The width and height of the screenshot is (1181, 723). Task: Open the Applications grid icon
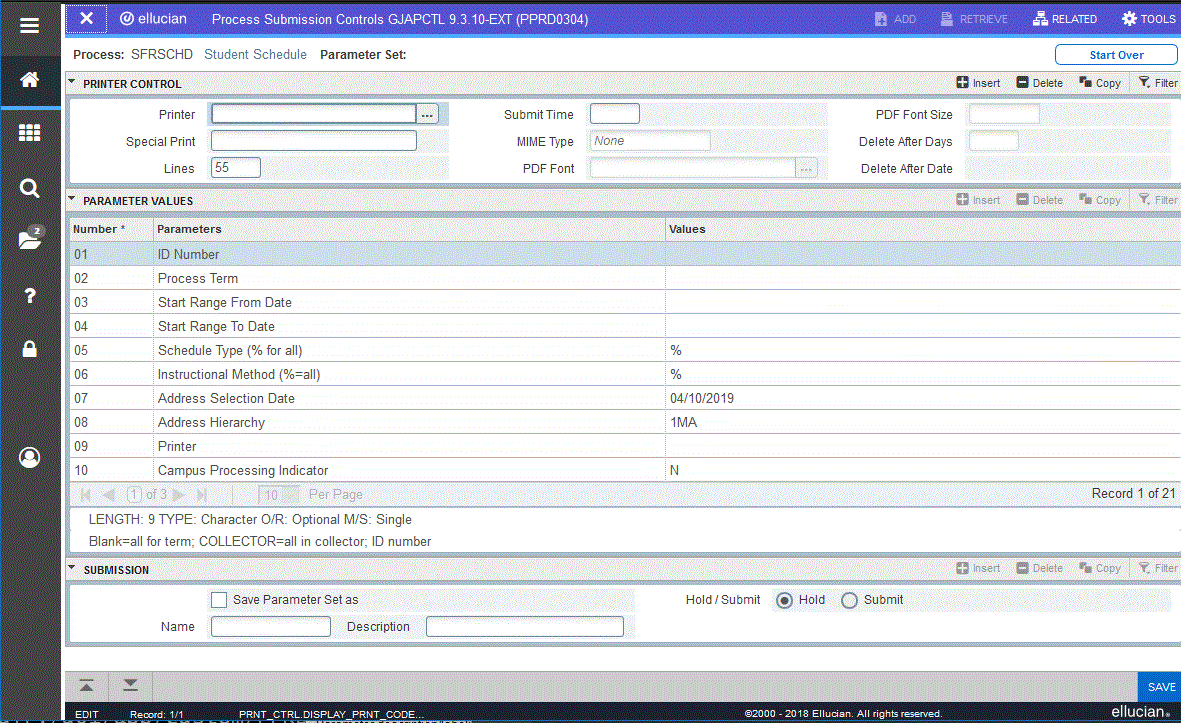29,133
